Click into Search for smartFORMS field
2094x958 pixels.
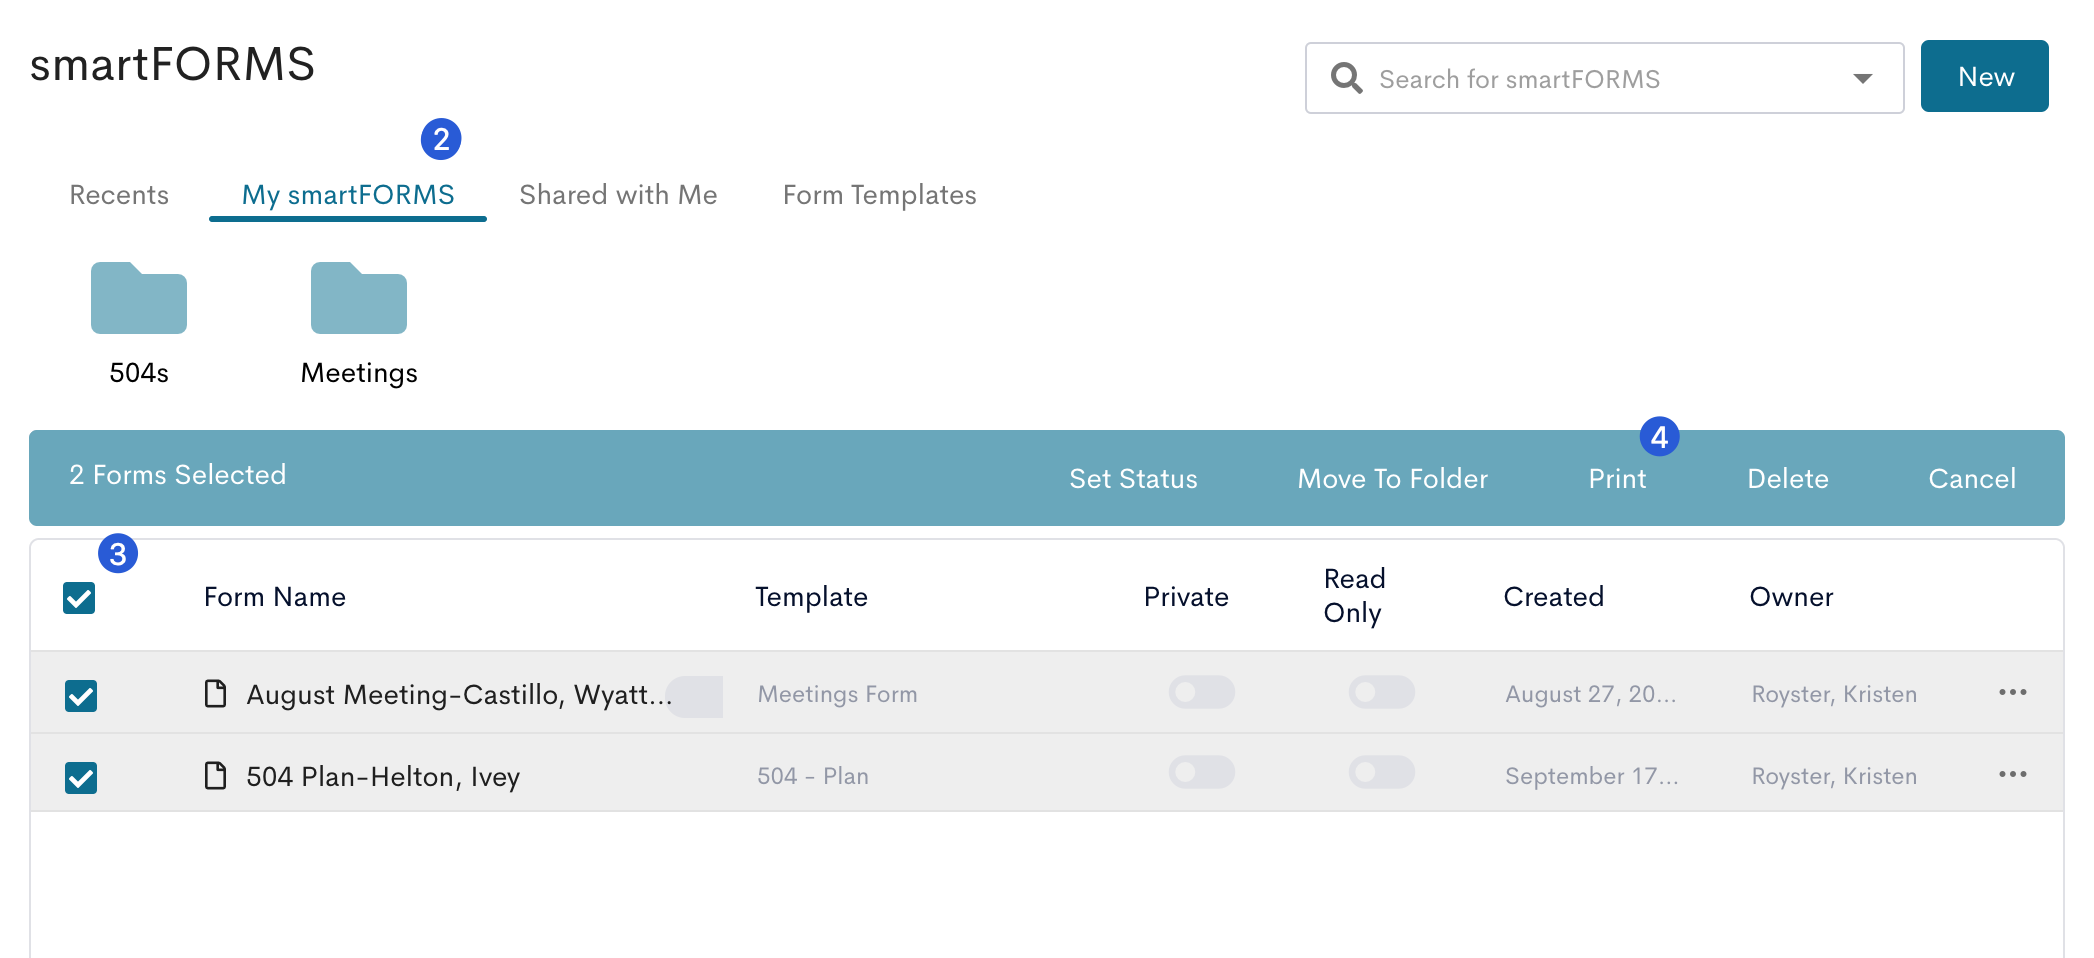(x=1604, y=78)
